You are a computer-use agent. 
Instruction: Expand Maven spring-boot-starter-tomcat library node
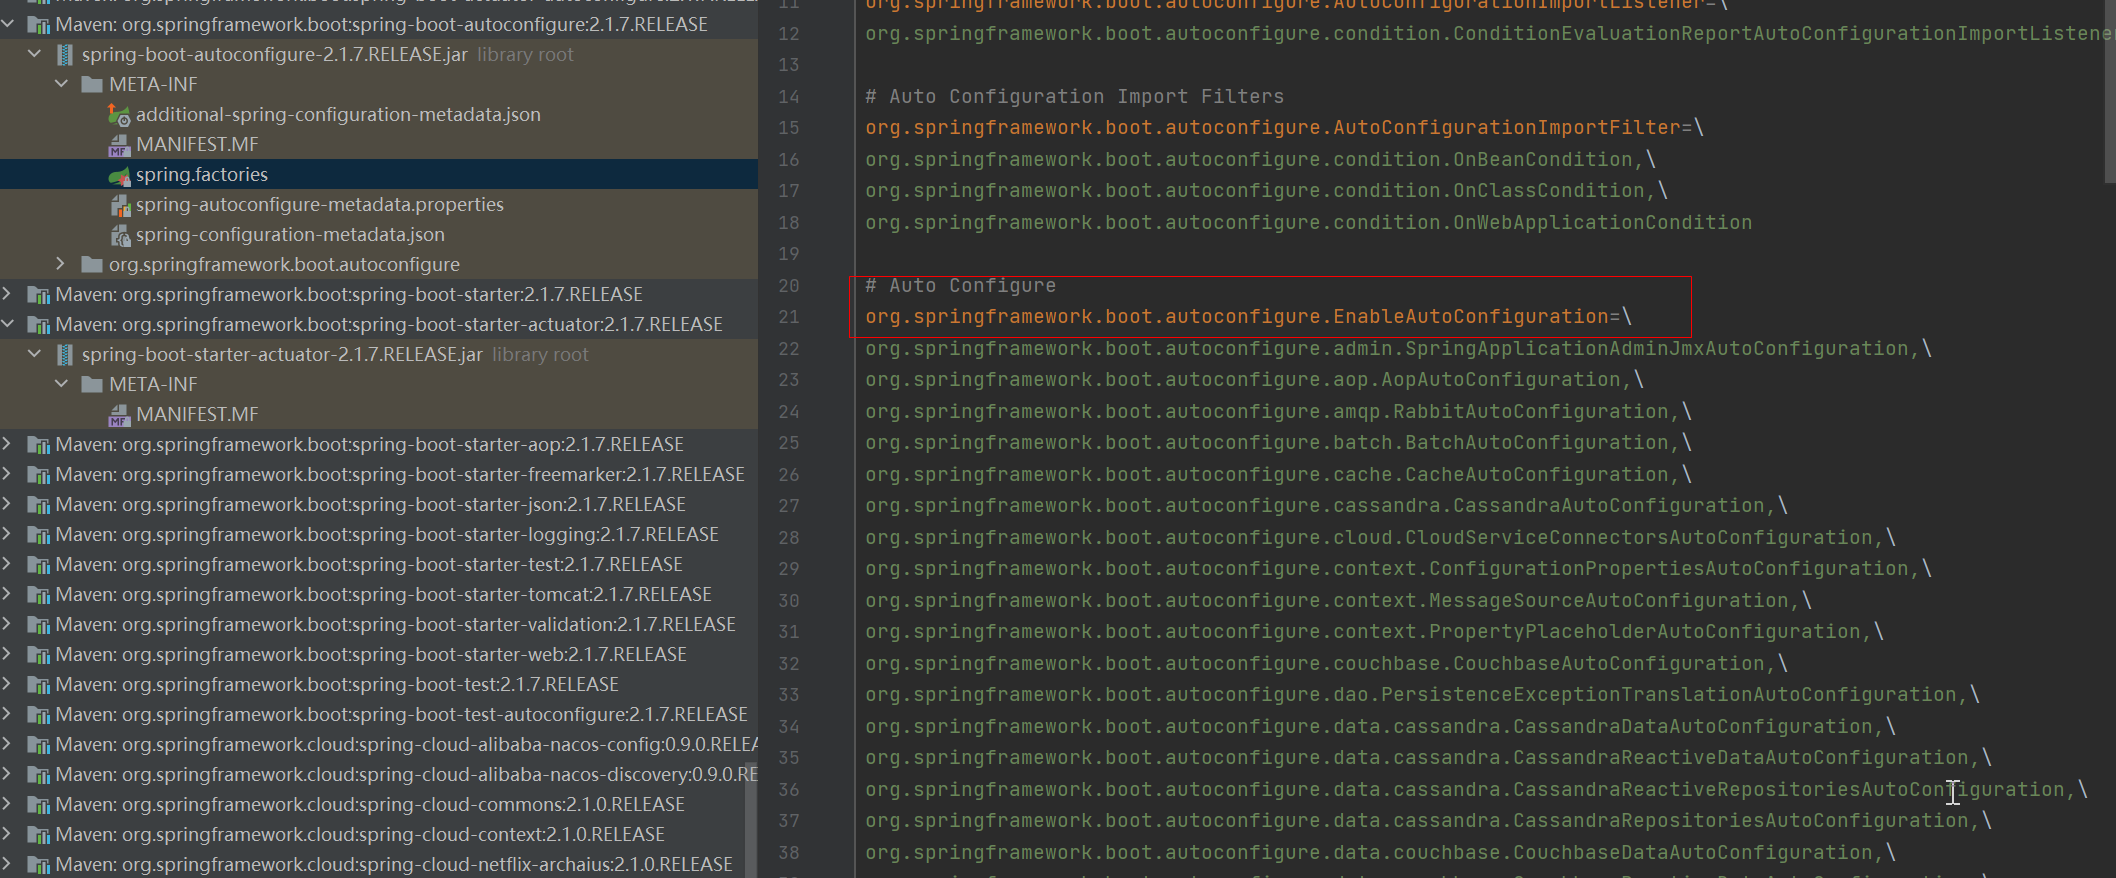point(8,594)
